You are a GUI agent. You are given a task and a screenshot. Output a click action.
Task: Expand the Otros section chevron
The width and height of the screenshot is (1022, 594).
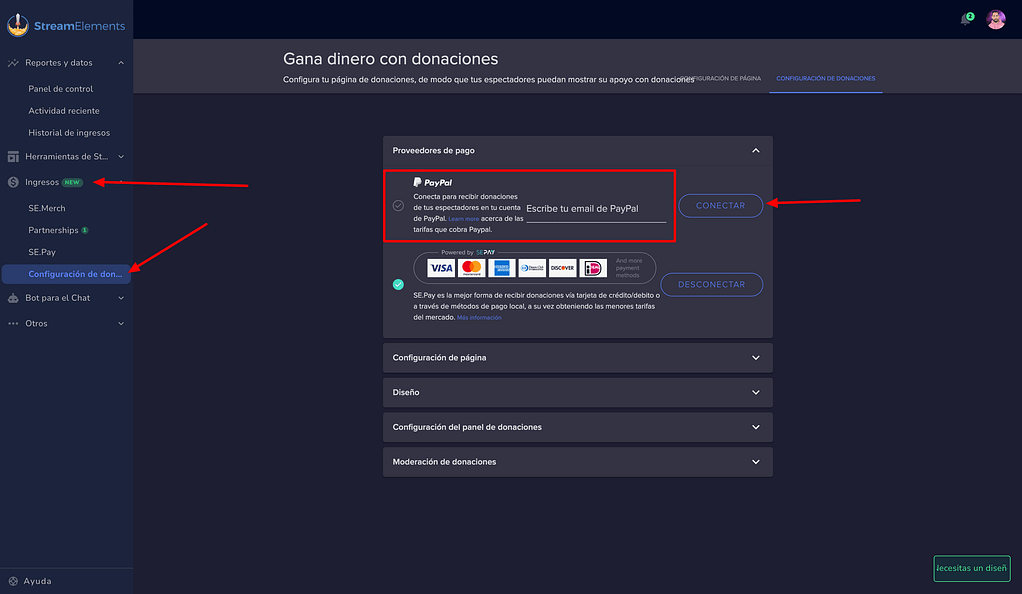tap(121, 323)
